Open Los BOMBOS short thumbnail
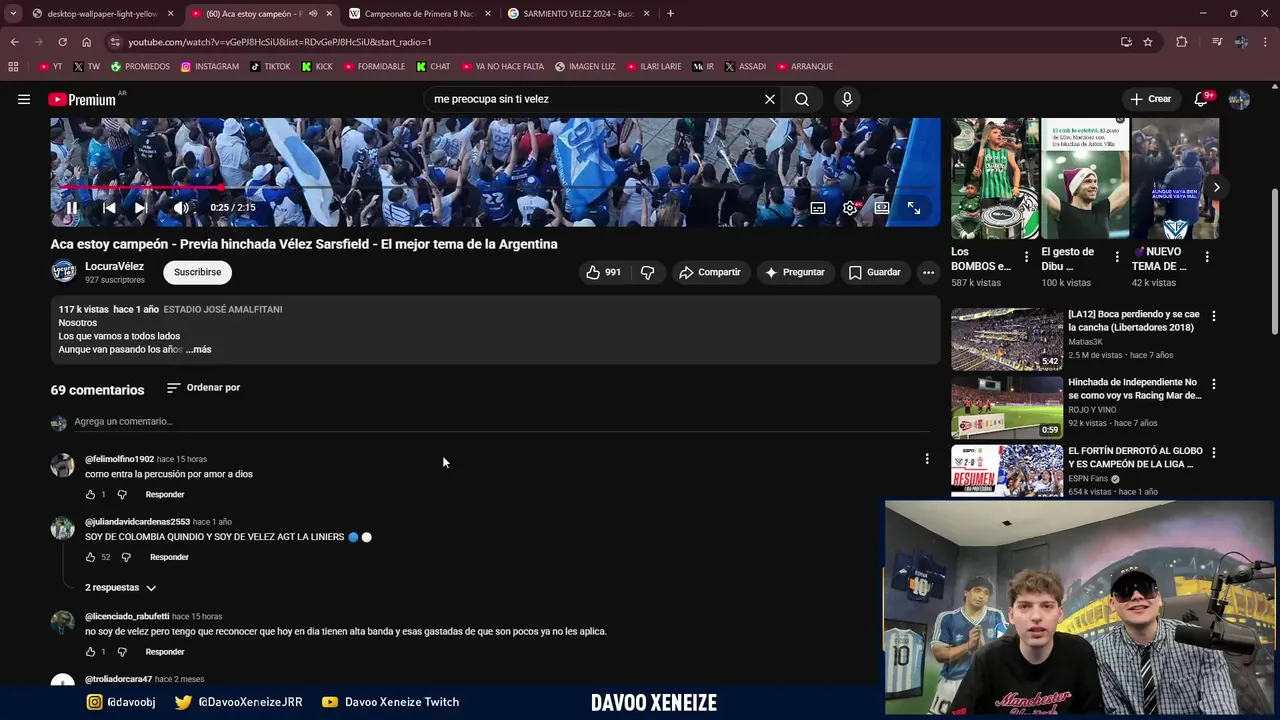This screenshot has width=1280, height=720. coord(995,179)
